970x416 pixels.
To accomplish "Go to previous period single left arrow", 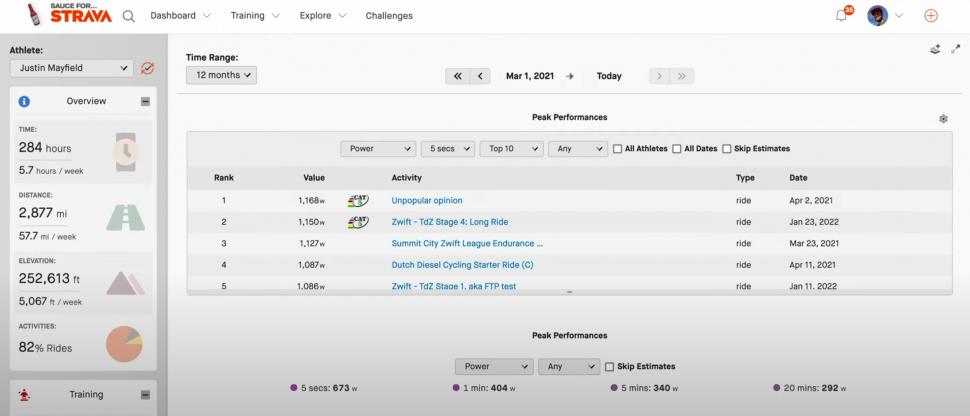I will point(480,76).
